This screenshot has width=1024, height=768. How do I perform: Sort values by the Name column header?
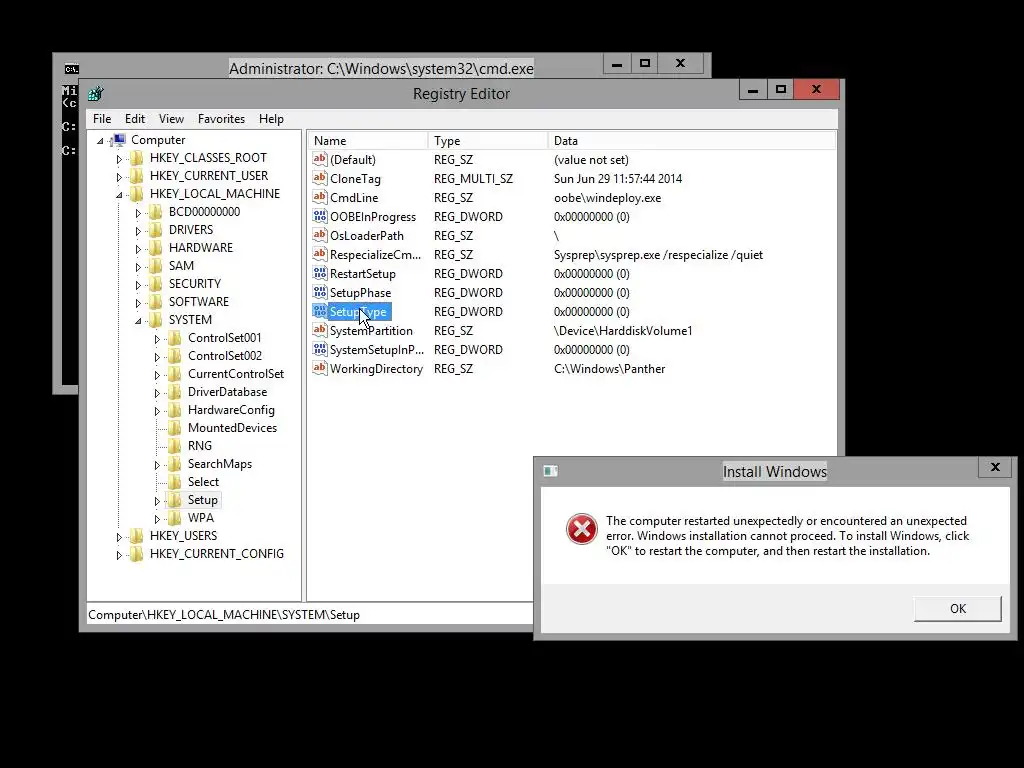[368, 140]
